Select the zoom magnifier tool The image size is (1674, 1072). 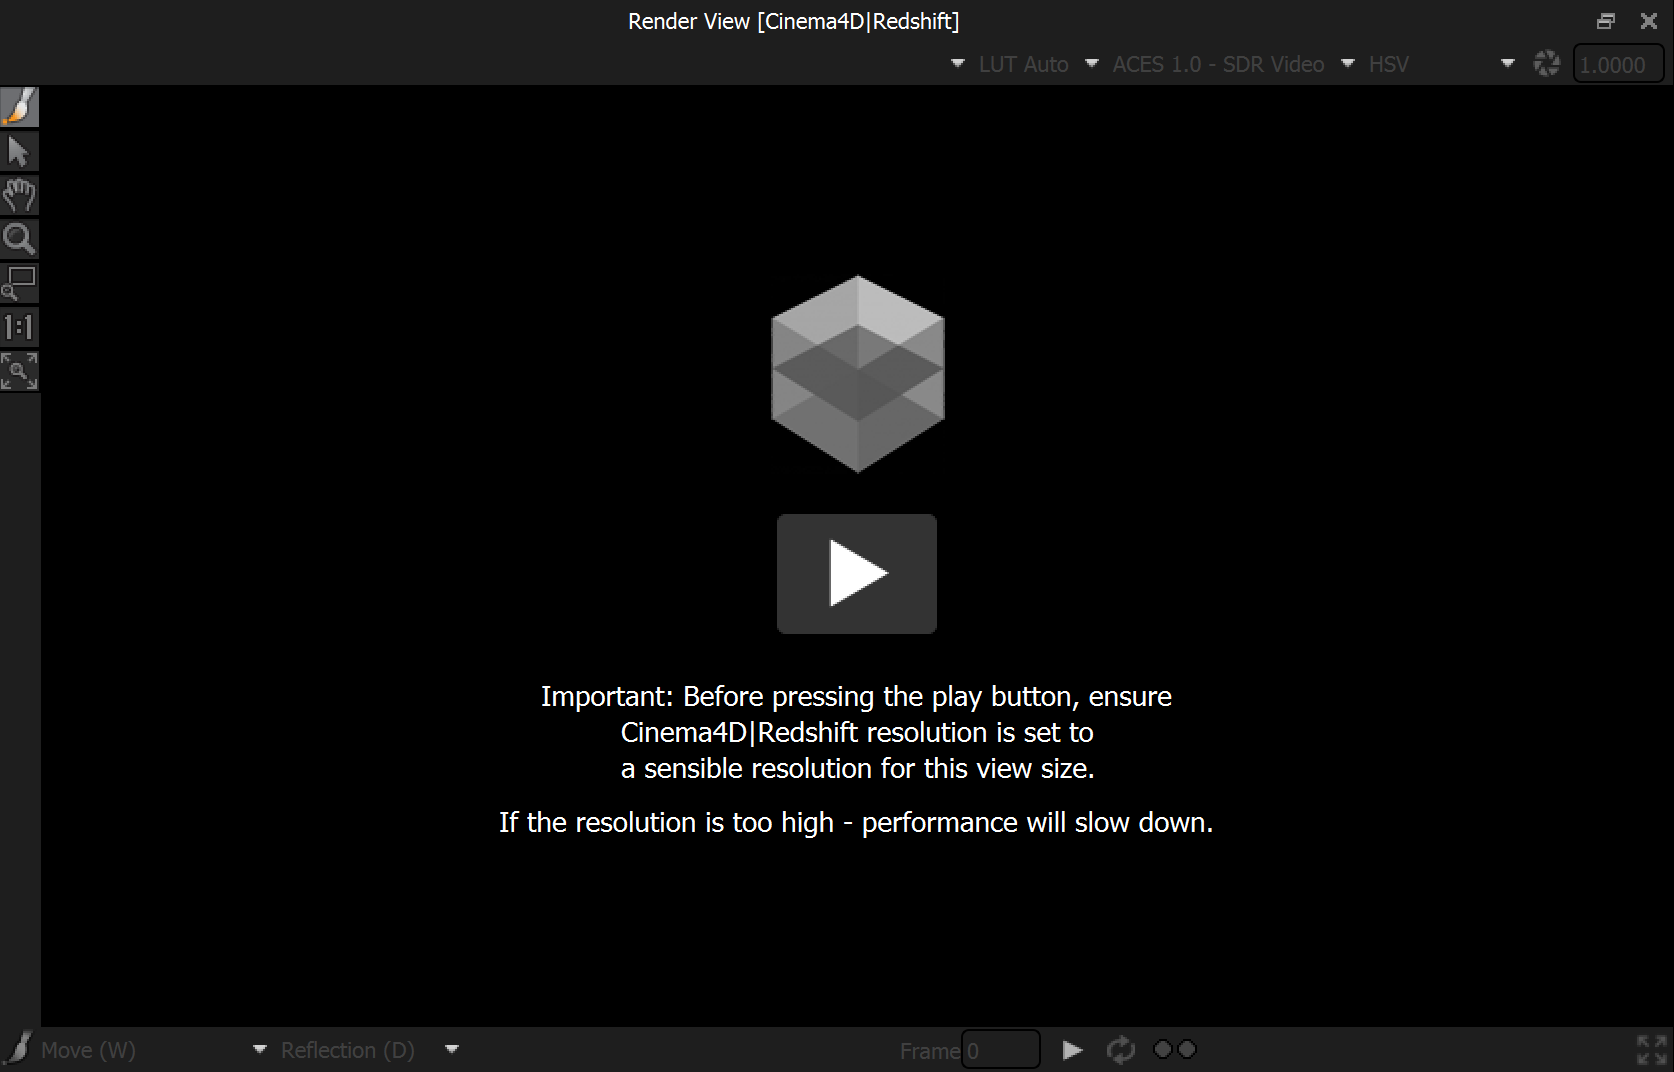pyautogui.click(x=19, y=239)
